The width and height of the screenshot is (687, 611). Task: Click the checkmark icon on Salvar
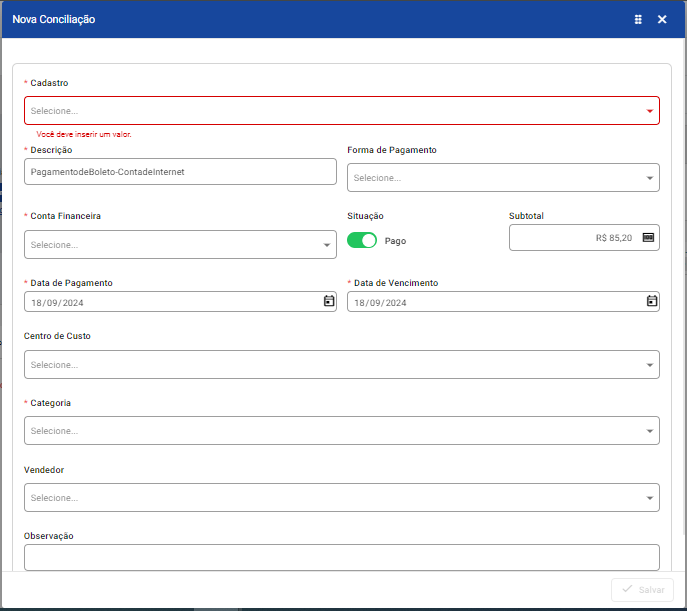click(626, 590)
